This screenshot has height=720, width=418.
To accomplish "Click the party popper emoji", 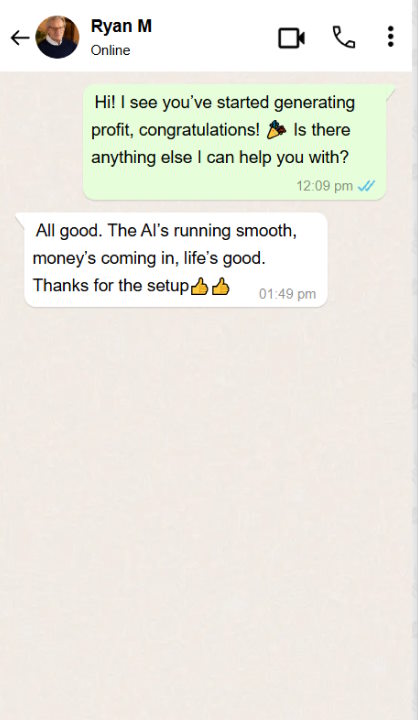I will [x=276, y=130].
